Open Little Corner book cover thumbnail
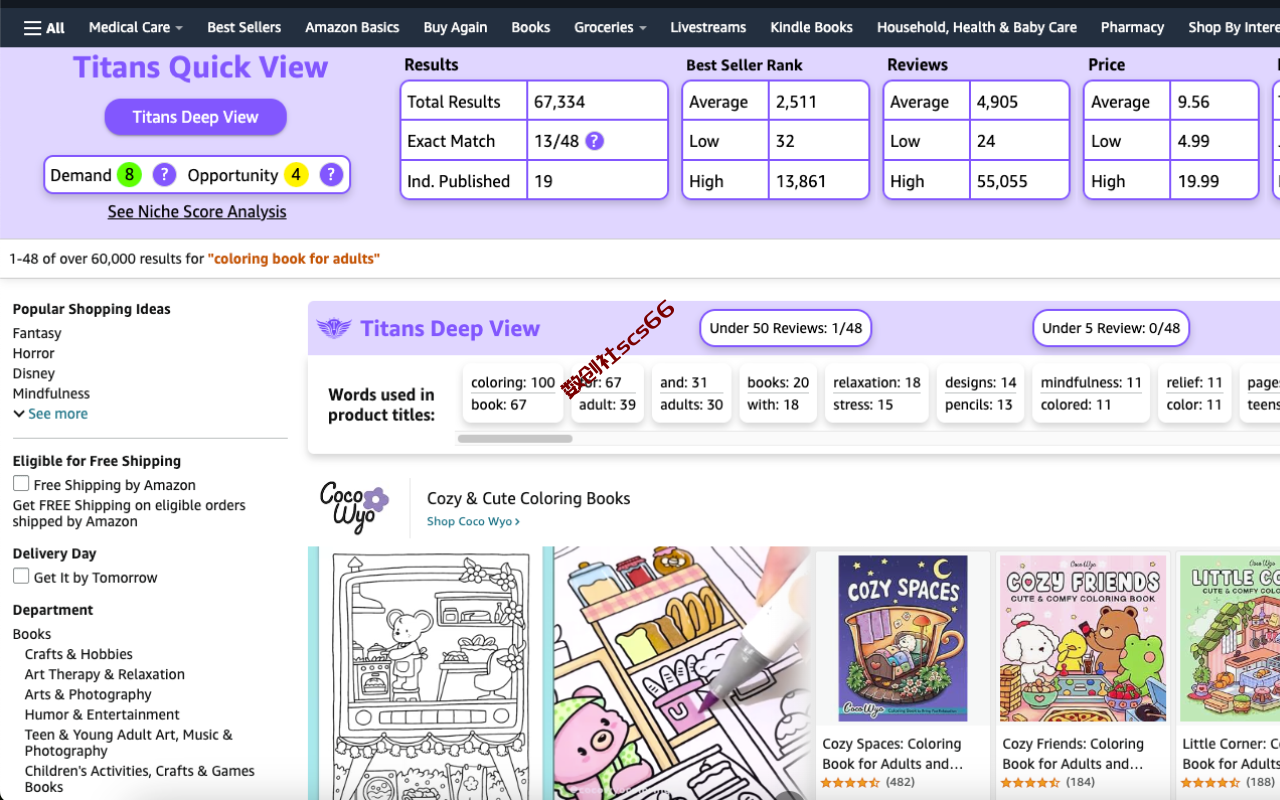Image resolution: width=1280 pixels, height=800 pixels. pos(1230,638)
